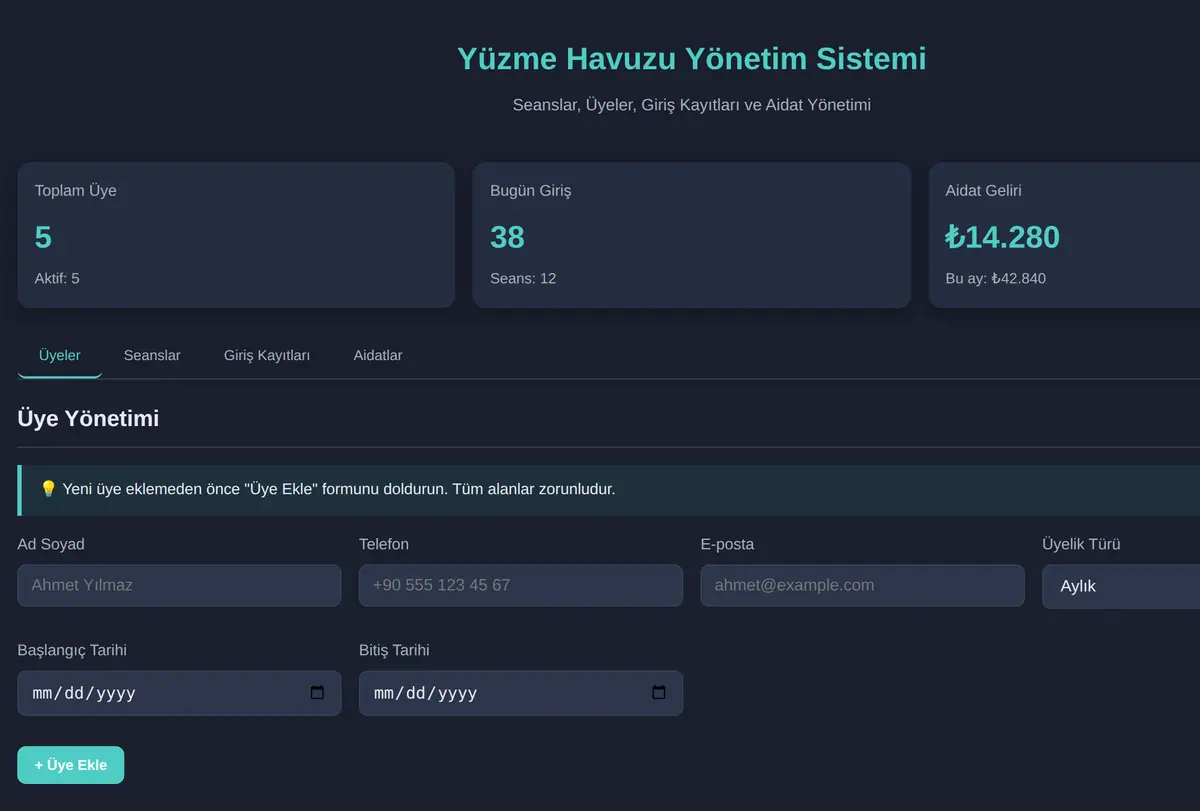
Task: Click the ₺14.280 revenue value
Action: coord(1003,237)
